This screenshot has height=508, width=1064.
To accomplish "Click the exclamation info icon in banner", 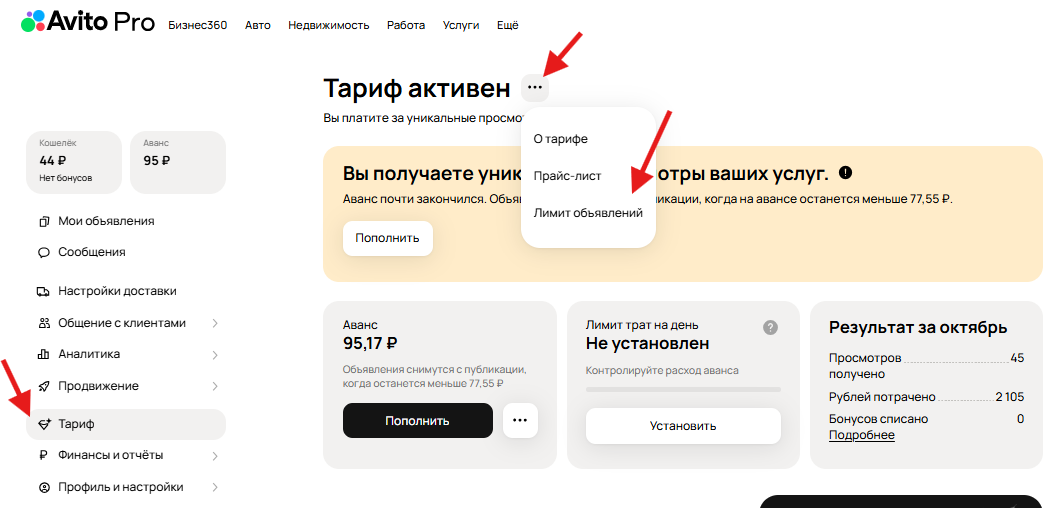I will point(845,173).
